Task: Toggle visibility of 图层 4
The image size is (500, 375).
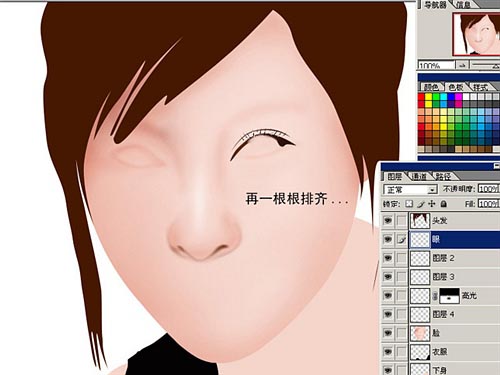Action: [x=388, y=314]
